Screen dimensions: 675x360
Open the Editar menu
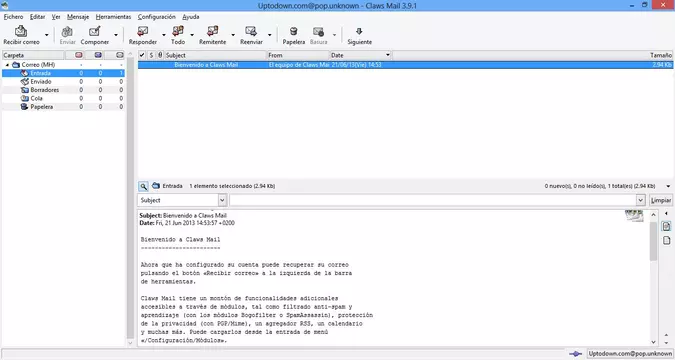[37, 17]
